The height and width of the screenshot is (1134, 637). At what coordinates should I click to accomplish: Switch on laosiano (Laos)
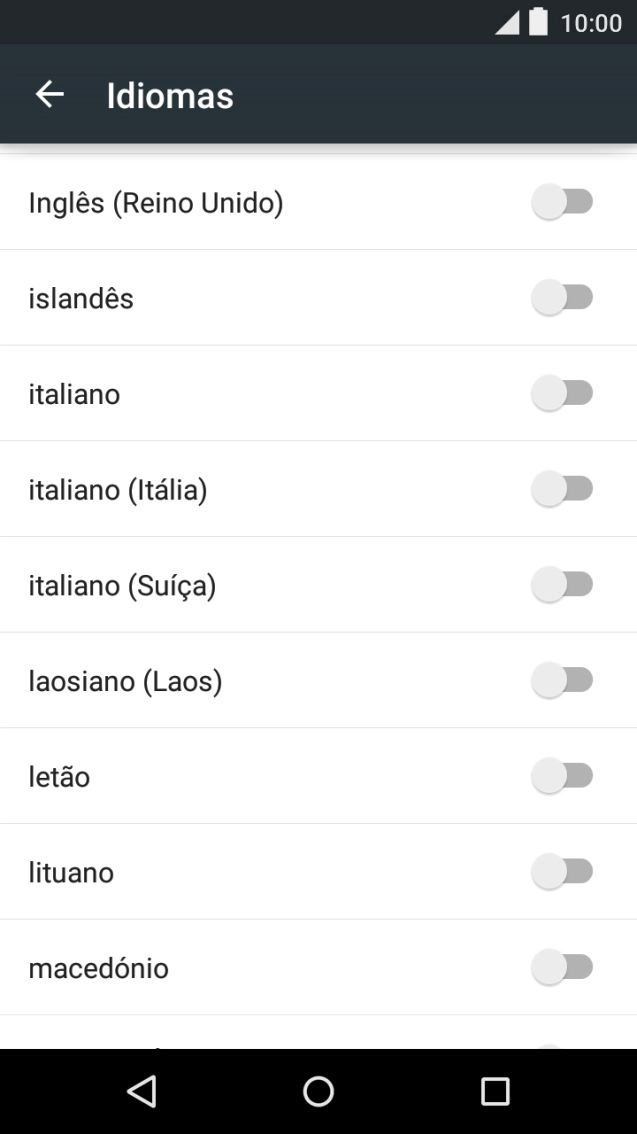click(x=563, y=680)
